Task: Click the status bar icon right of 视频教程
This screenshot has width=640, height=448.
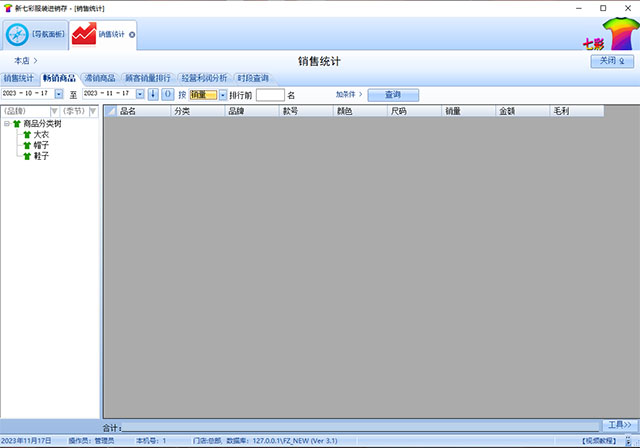Action: pos(628,441)
